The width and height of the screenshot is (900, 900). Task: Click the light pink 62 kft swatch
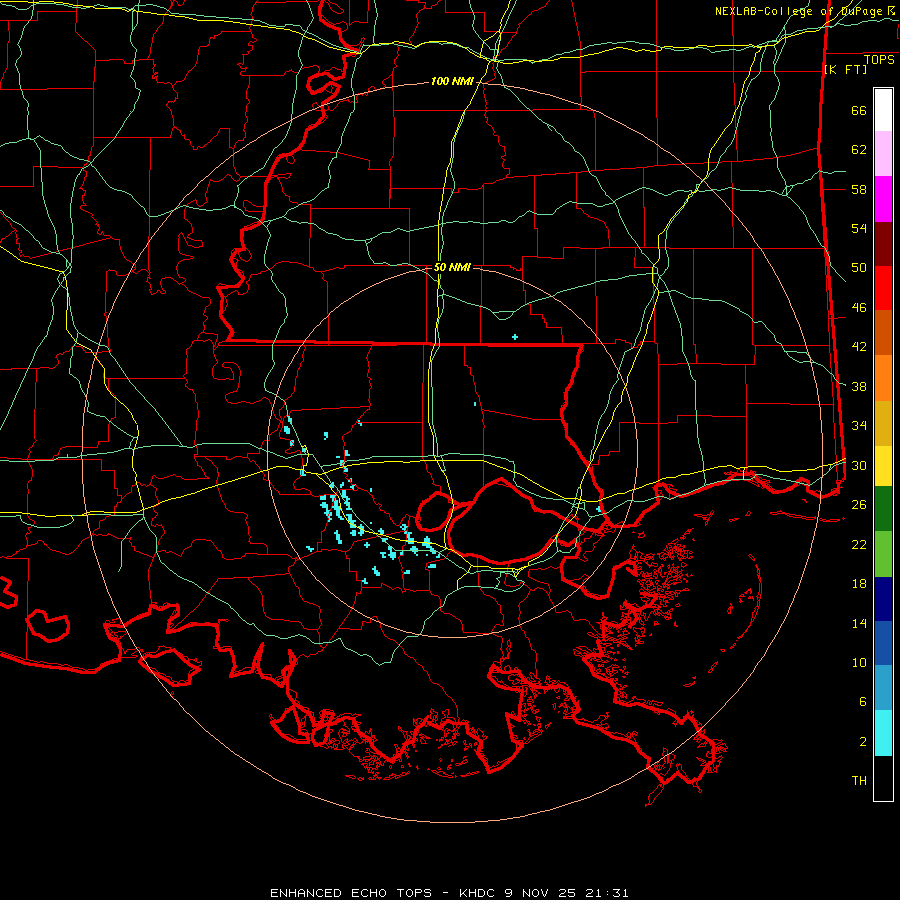(x=883, y=154)
